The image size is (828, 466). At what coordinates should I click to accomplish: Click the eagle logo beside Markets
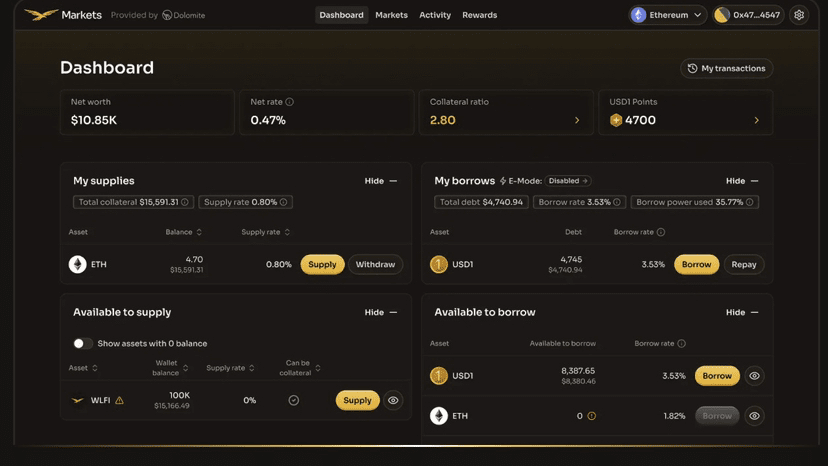(x=41, y=15)
